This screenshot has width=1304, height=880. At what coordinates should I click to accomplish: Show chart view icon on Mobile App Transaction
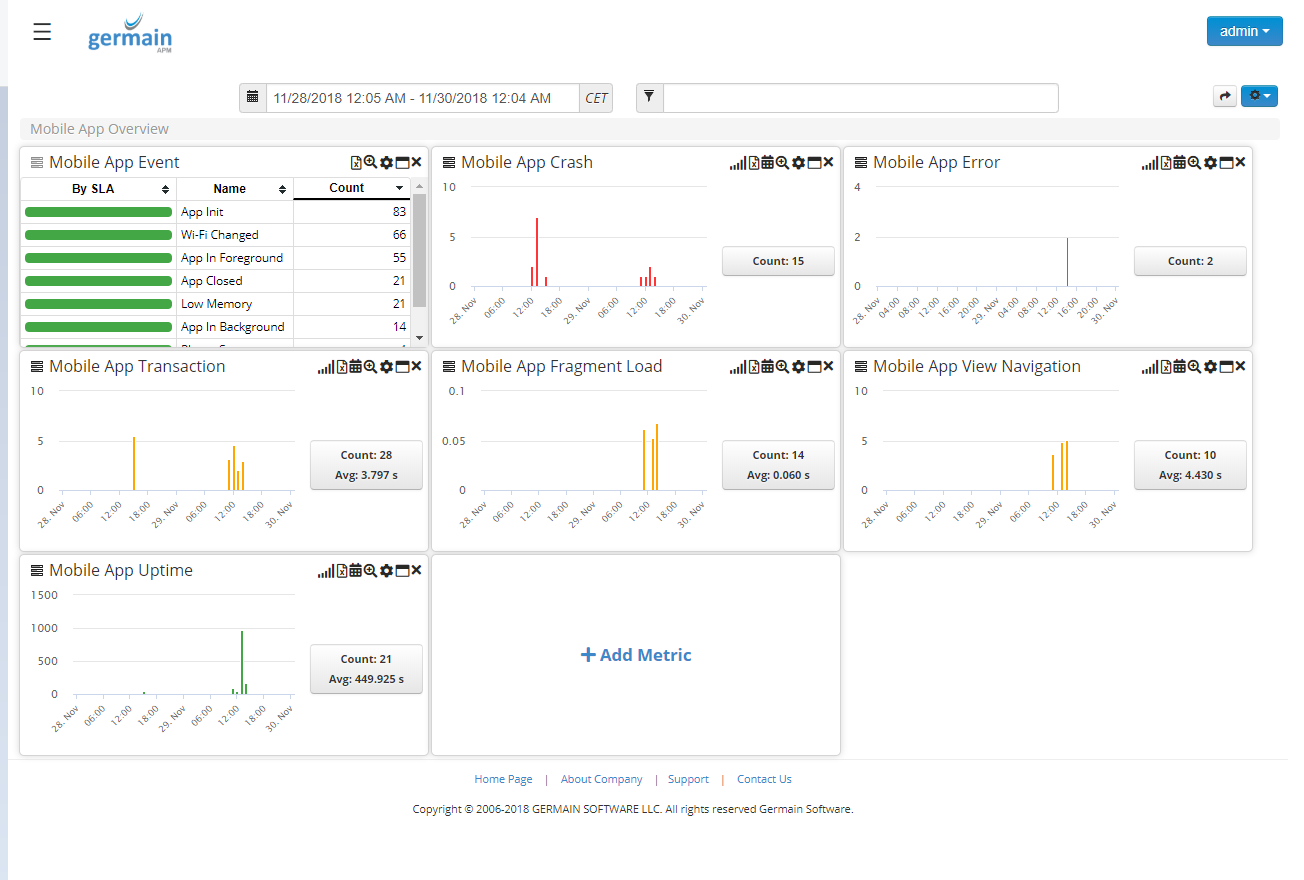coord(326,367)
